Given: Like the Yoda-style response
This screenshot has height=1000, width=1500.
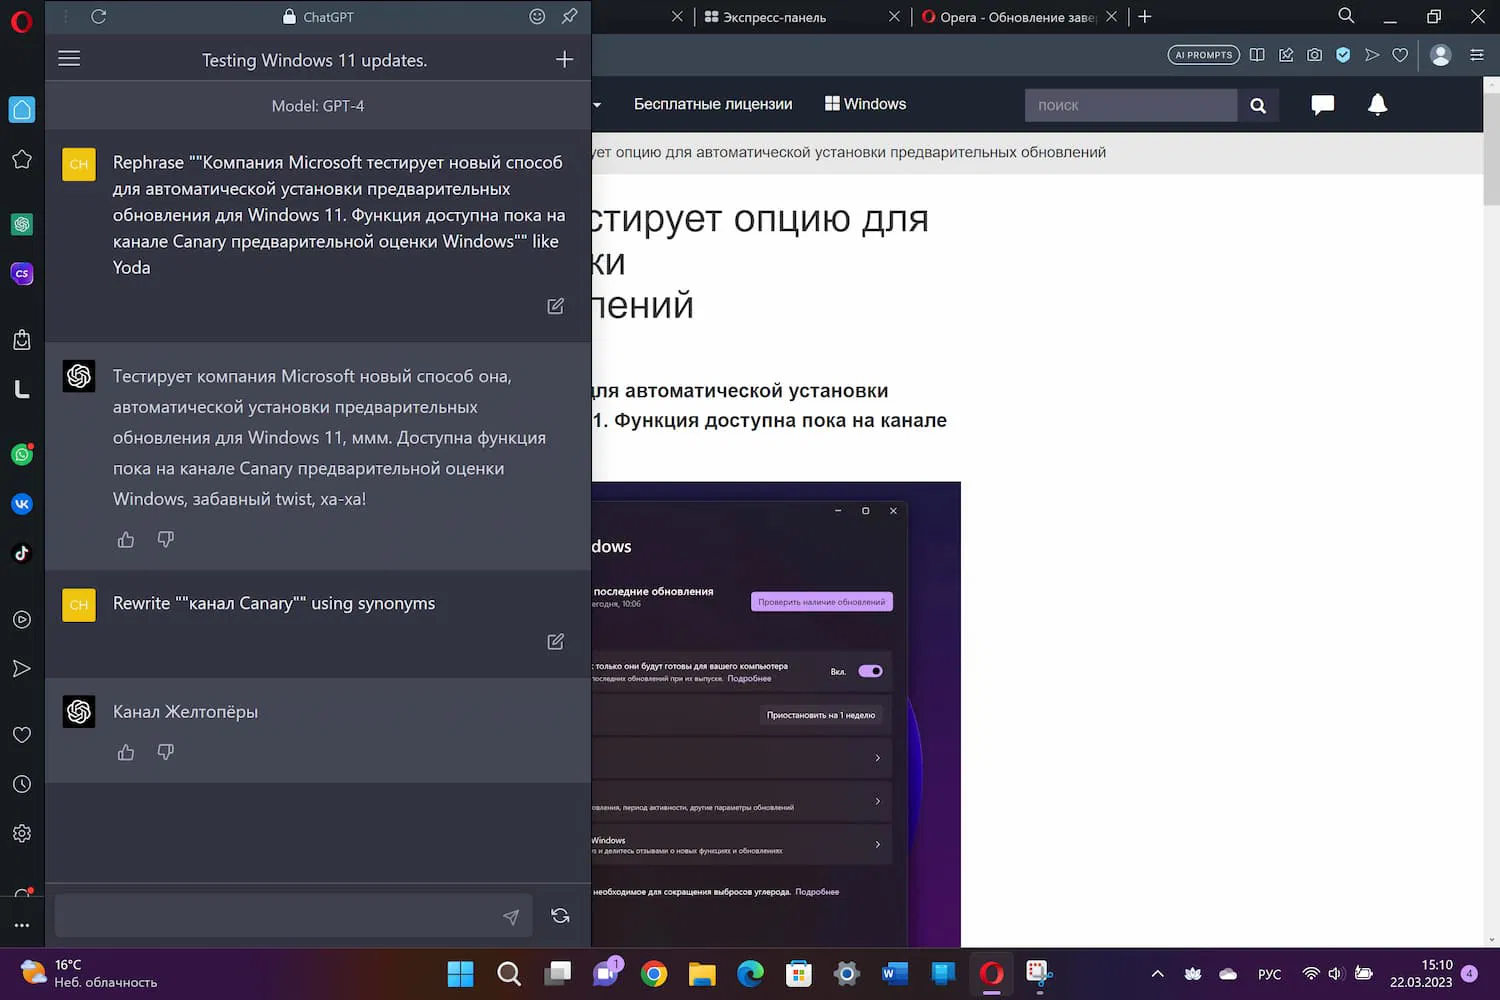Looking at the screenshot, I should pyautogui.click(x=126, y=540).
